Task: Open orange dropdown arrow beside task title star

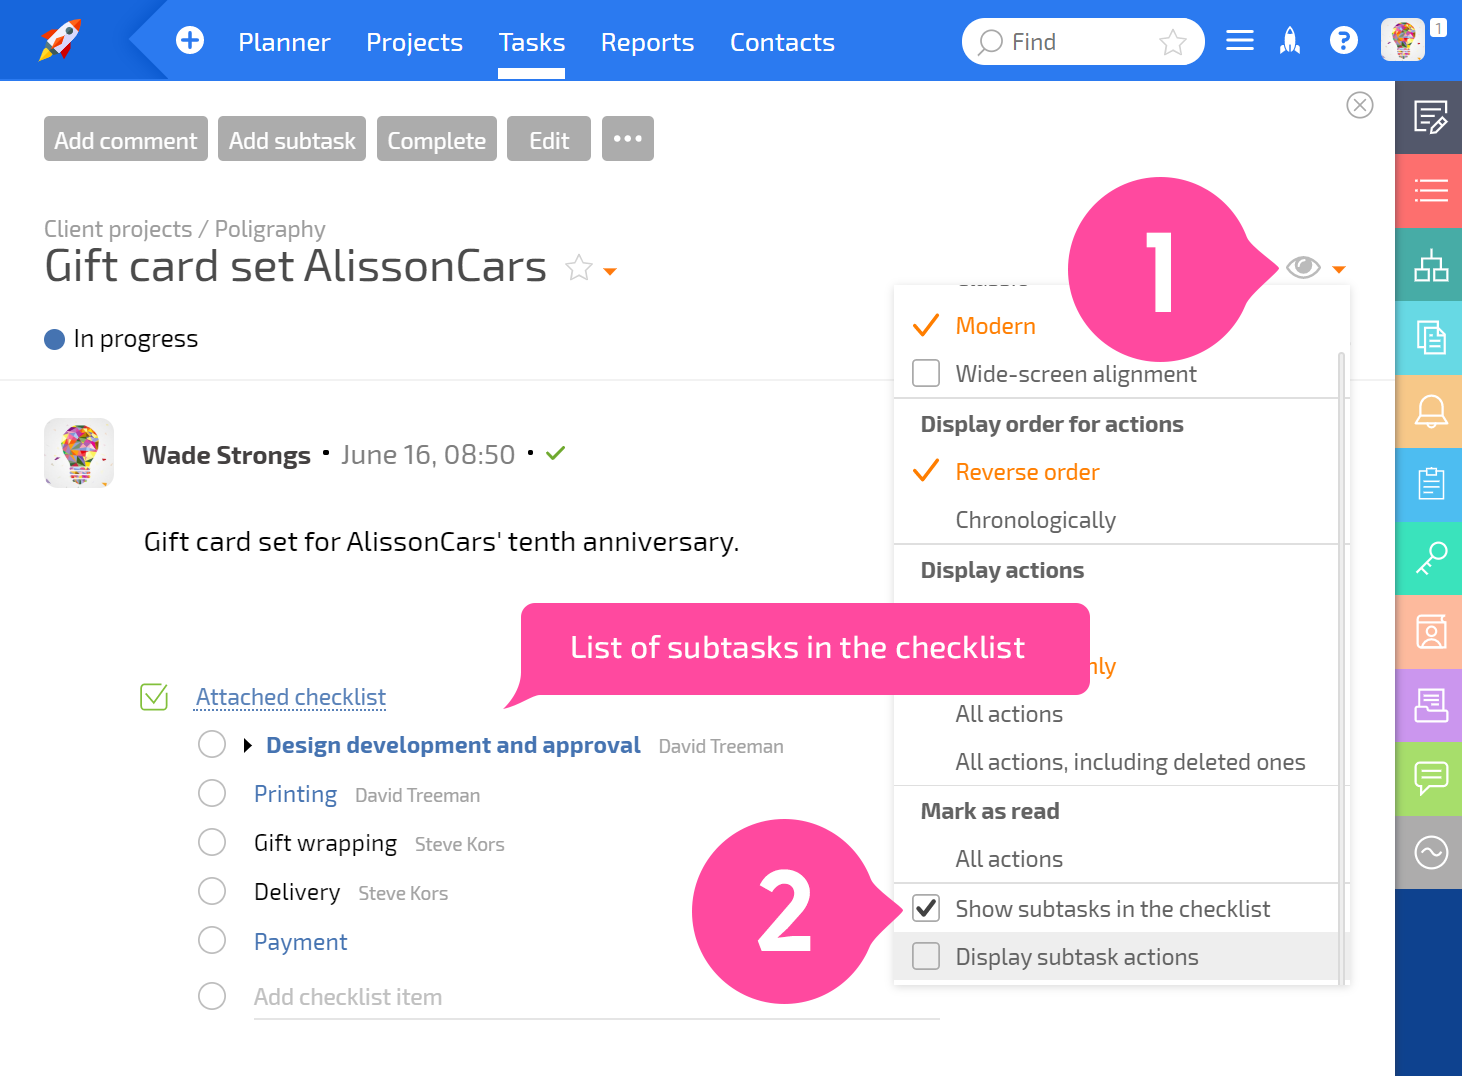Action: [x=610, y=272]
